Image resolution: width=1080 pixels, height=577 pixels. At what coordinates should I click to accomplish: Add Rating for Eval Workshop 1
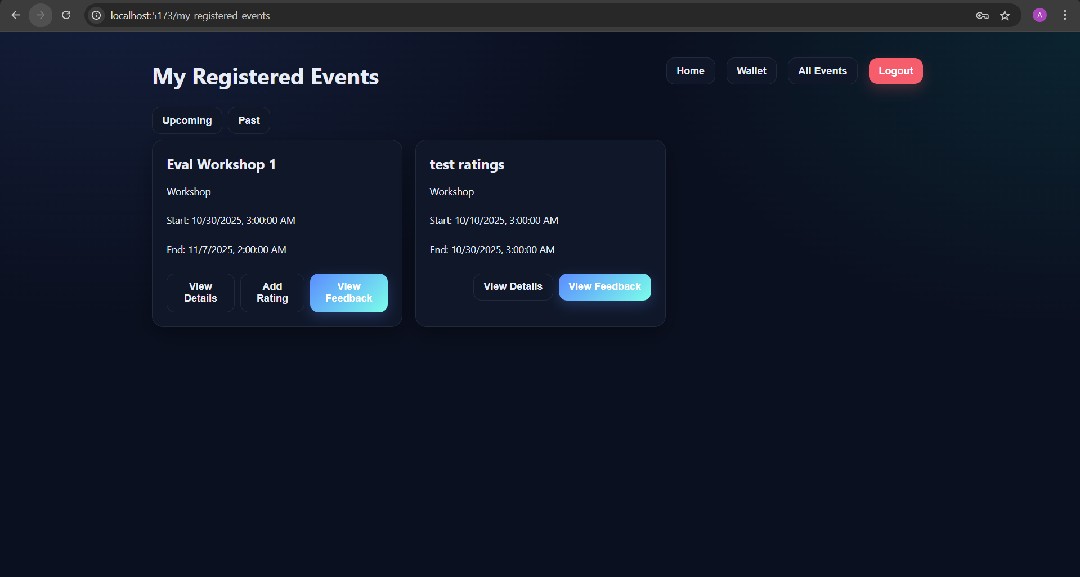tap(272, 292)
